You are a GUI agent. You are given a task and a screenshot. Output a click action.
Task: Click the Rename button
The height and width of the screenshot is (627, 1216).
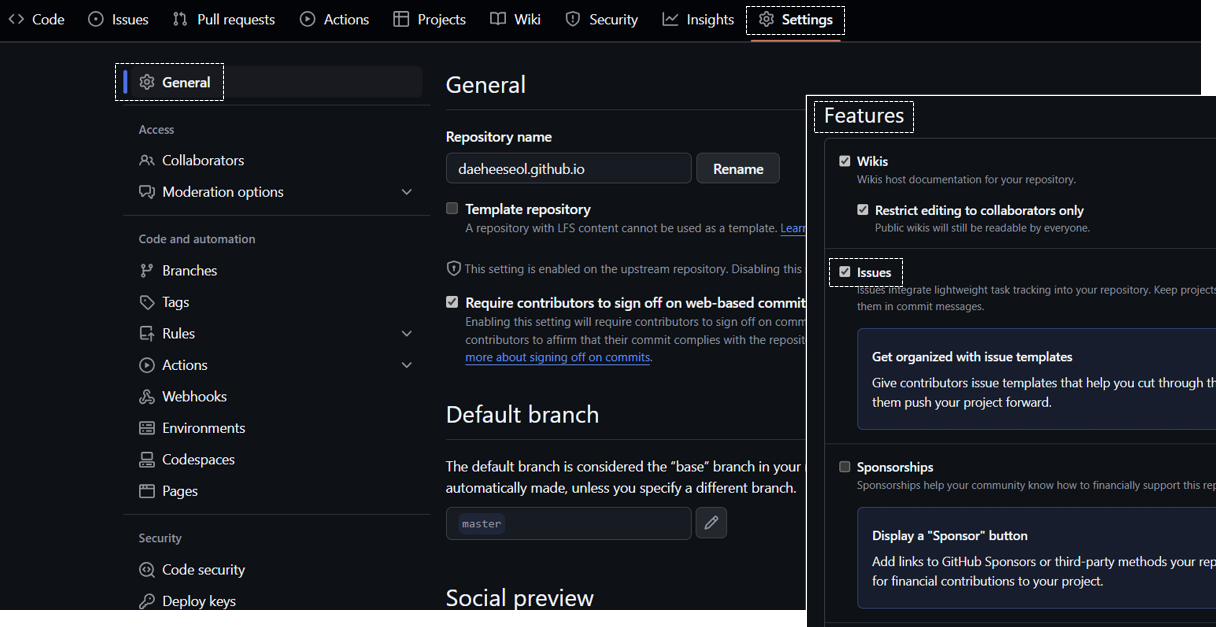click(x=738, y=168)
